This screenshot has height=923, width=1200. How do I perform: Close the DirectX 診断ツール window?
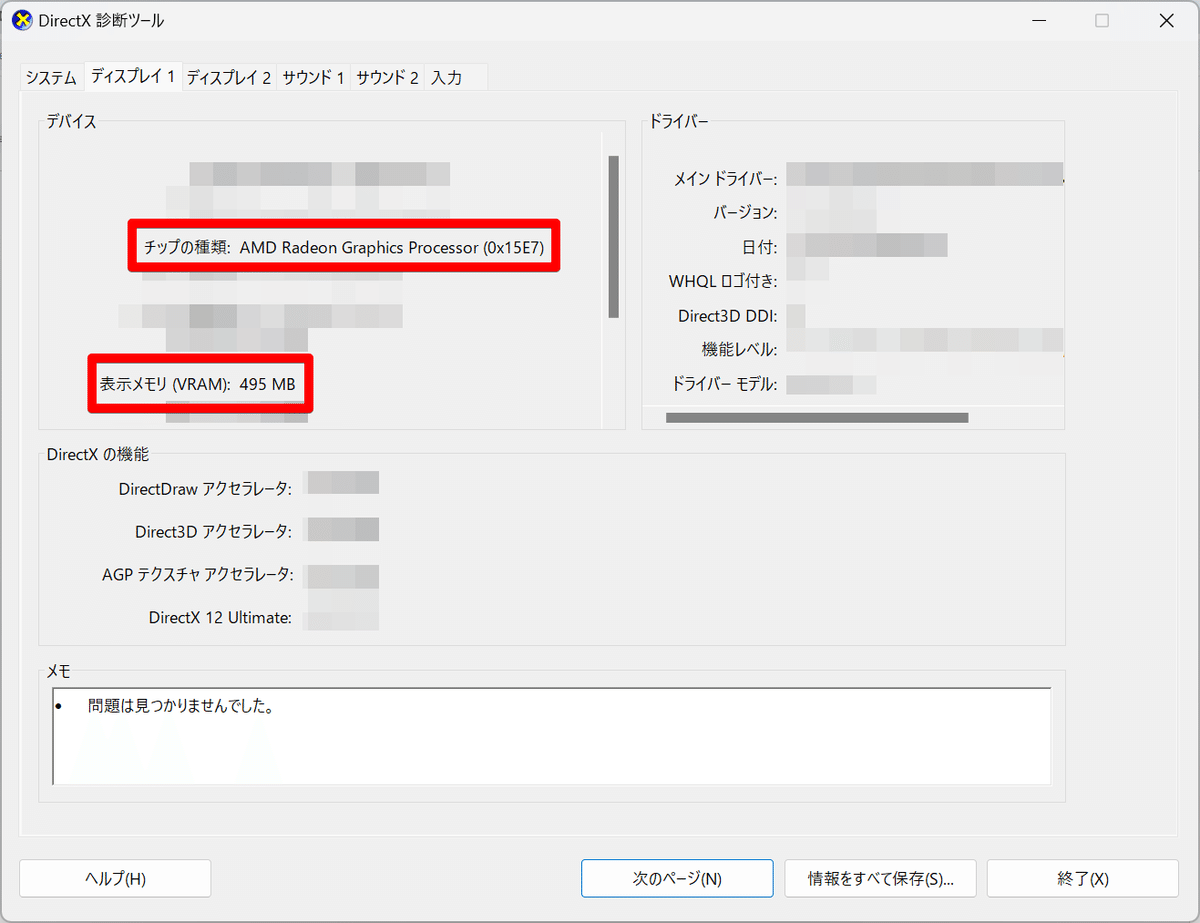(1165, 21)
